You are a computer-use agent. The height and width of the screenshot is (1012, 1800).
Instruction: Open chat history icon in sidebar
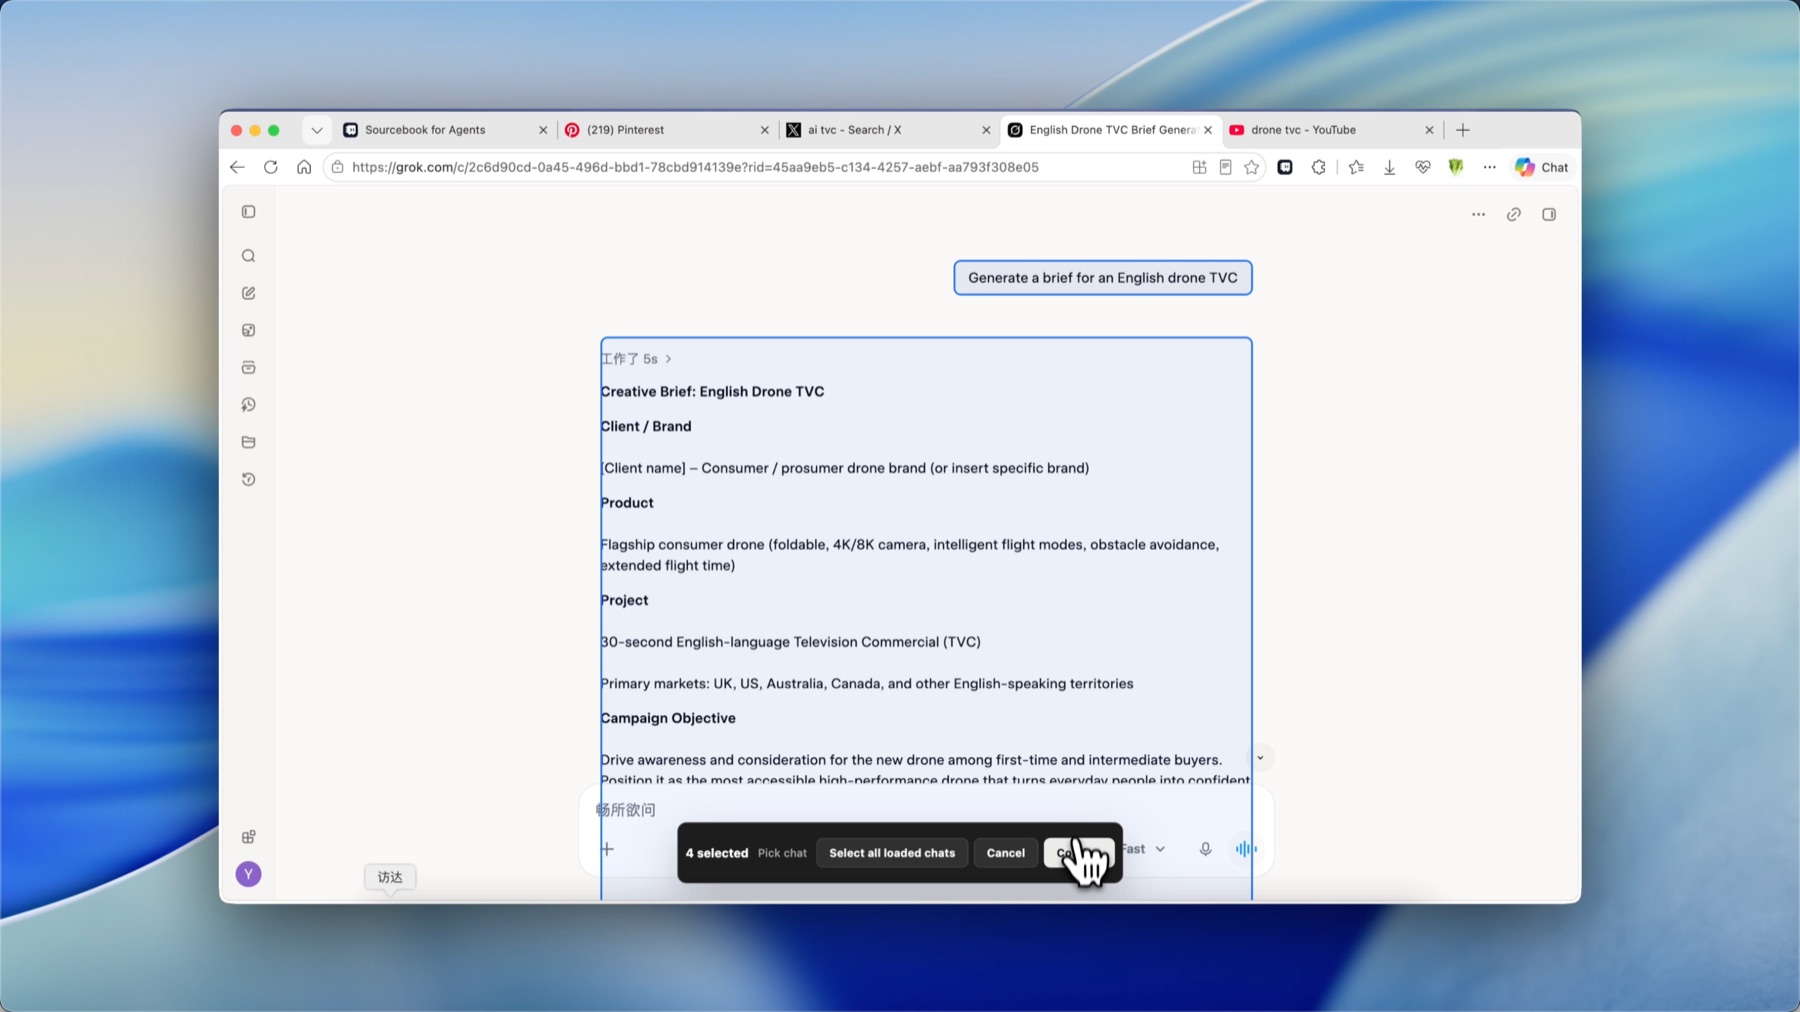click(249, 479)
